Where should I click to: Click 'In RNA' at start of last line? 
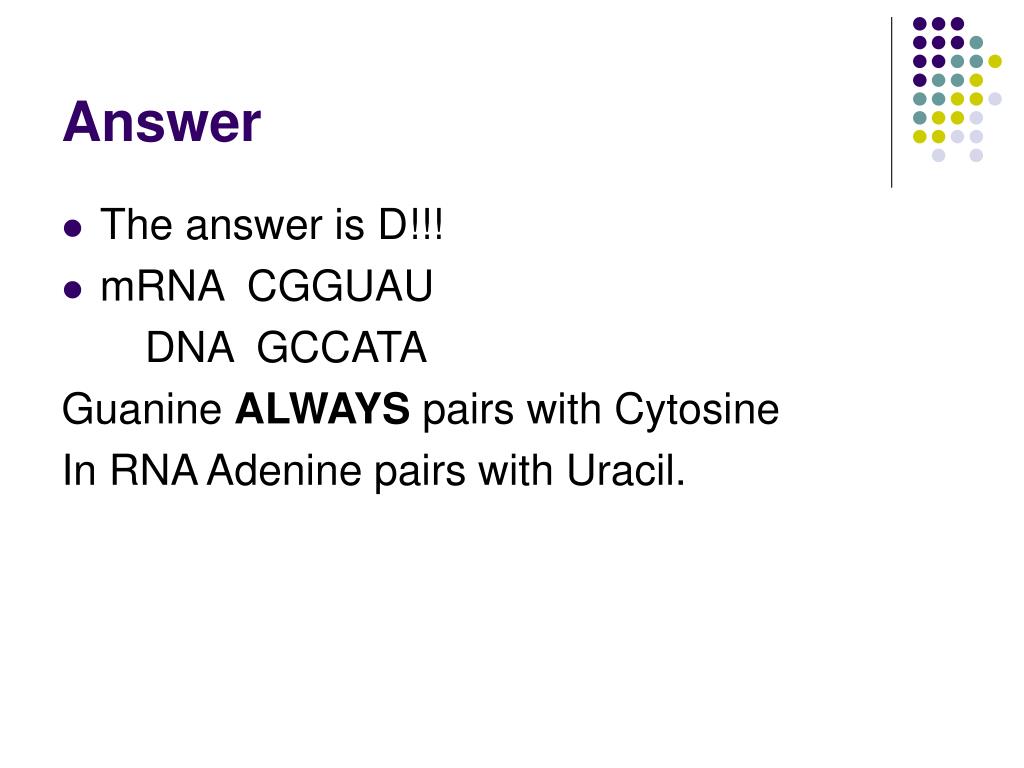130,470
